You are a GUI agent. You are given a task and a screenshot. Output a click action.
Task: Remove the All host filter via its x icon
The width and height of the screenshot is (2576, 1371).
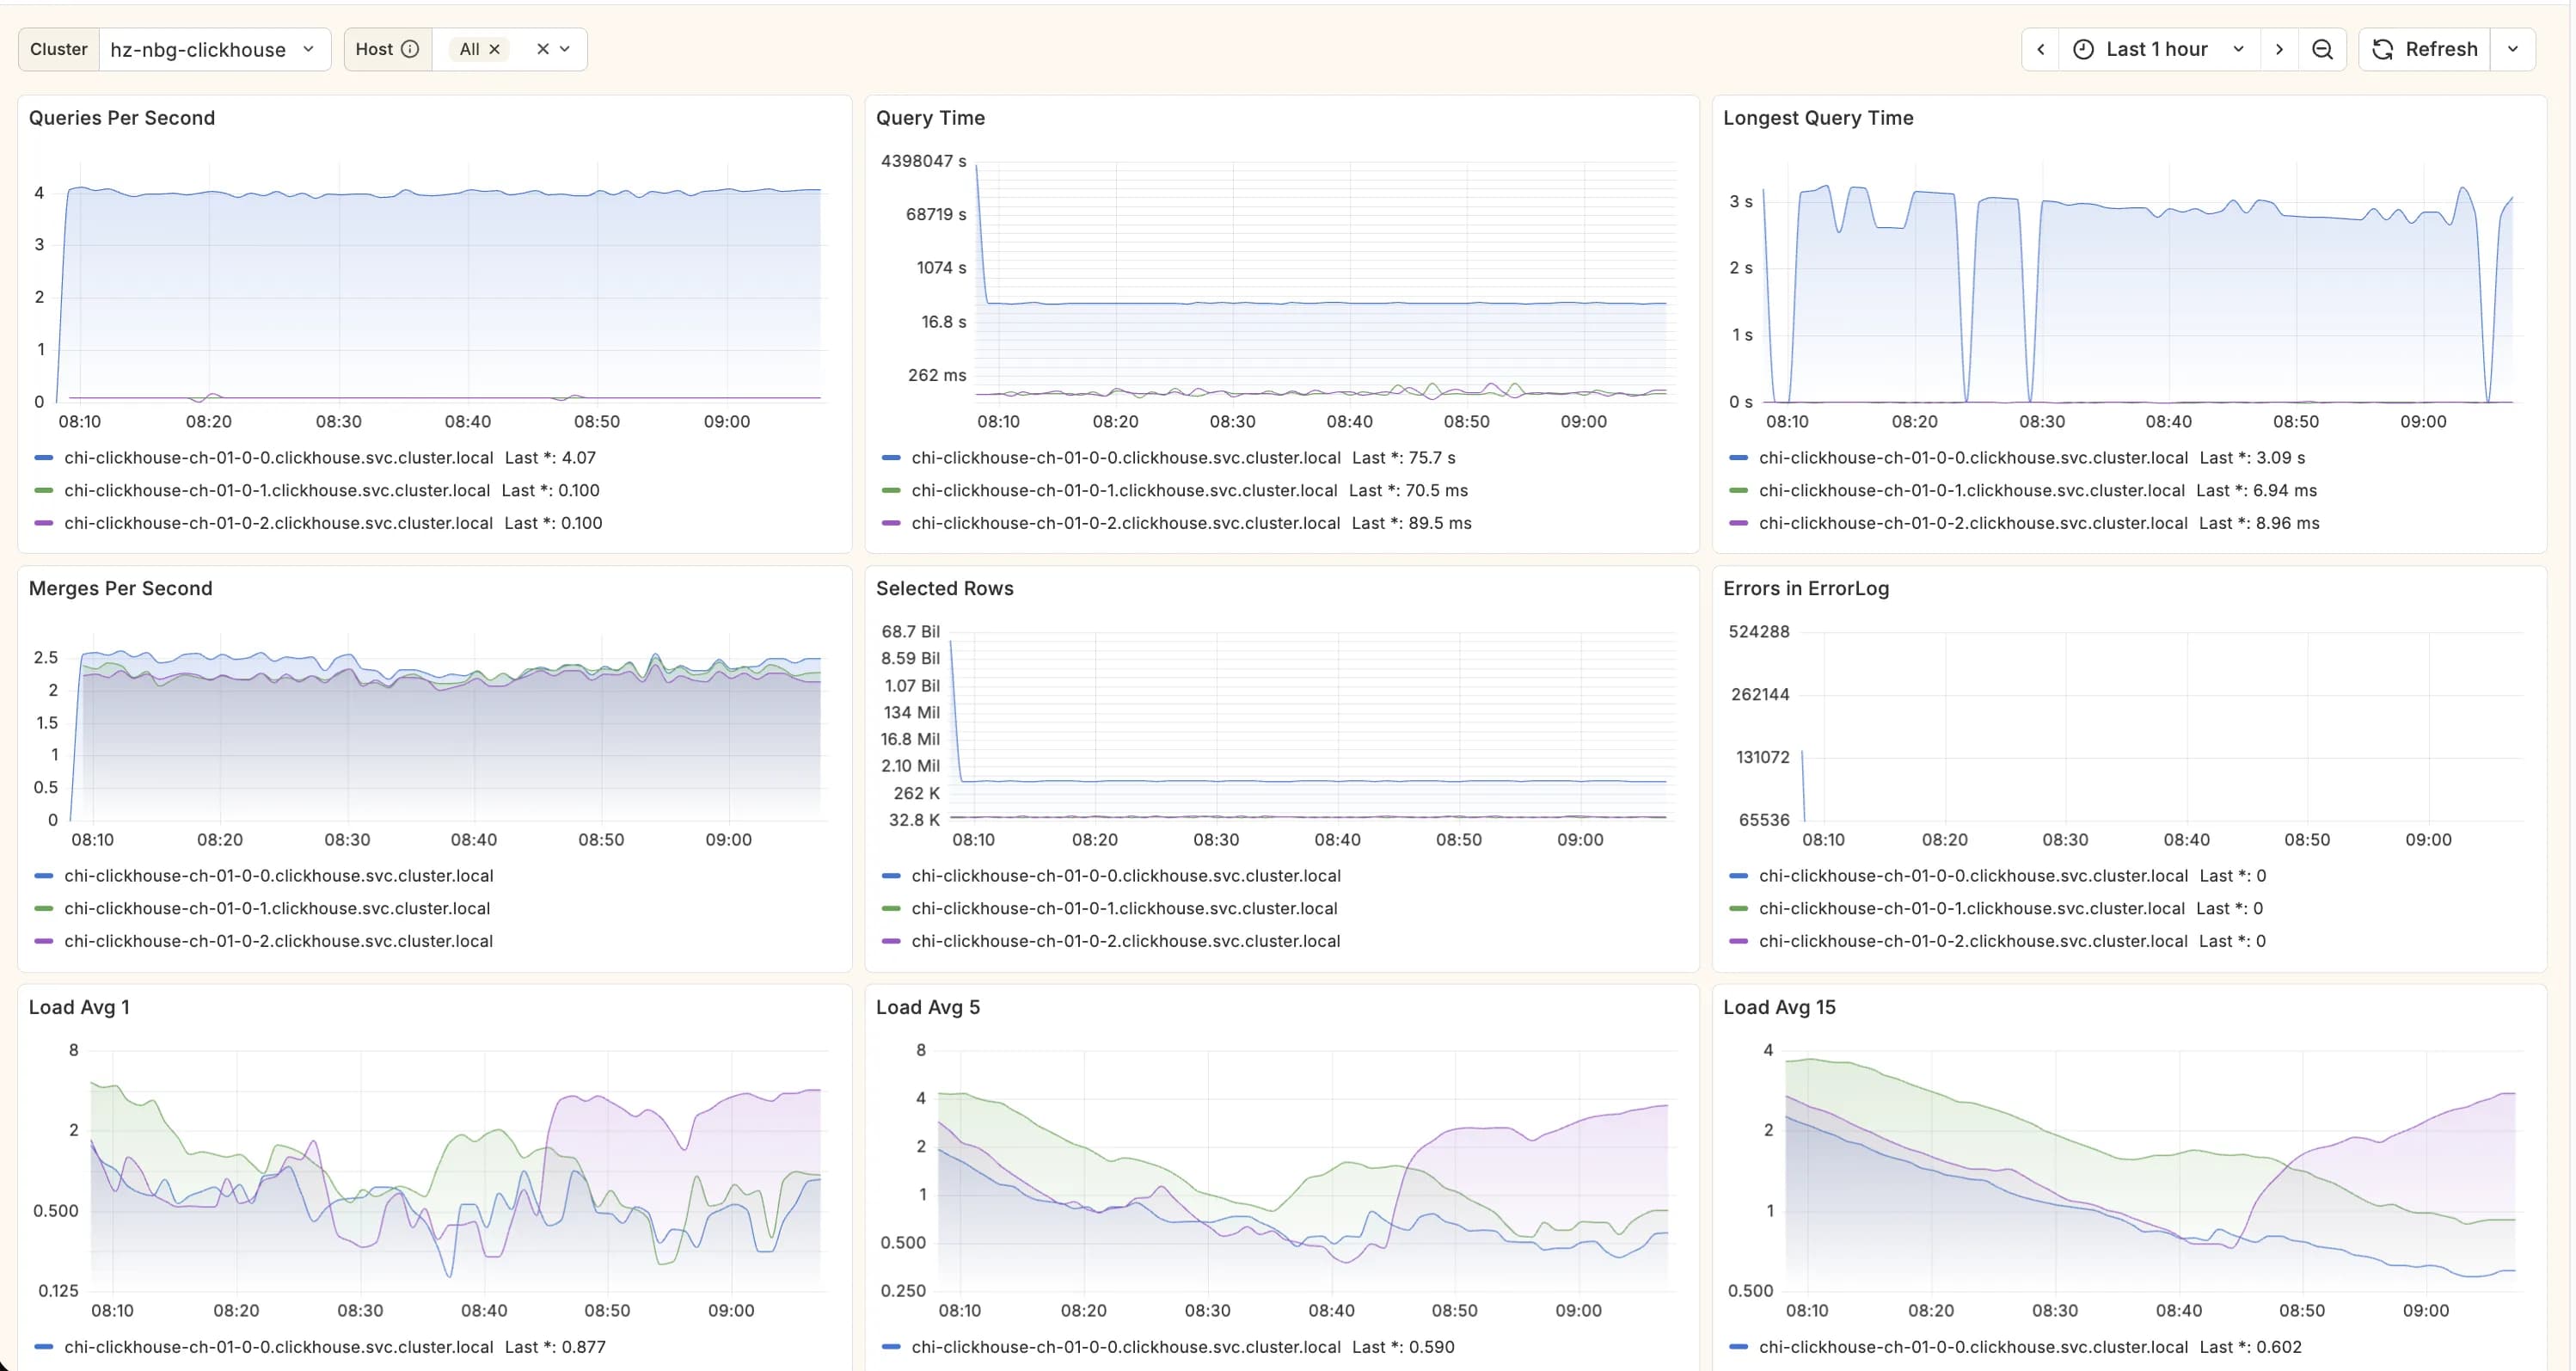coord(494,48)
